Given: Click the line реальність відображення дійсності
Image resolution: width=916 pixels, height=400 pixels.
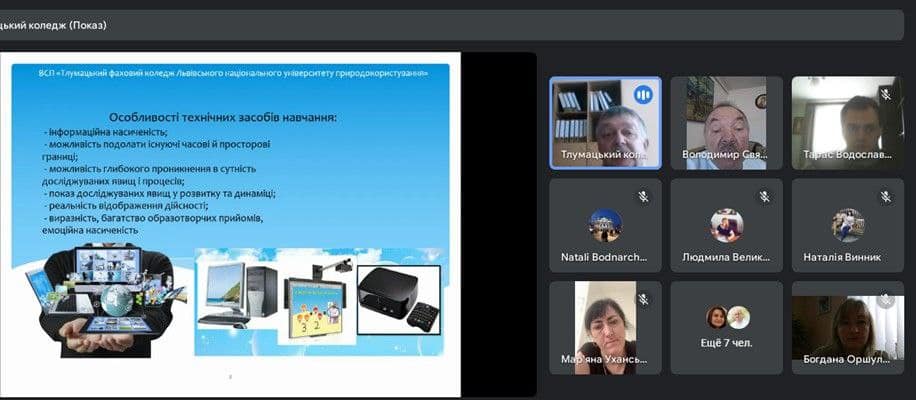Looking at the screenshot, I should pyautogui.click(x=126, y=206).
